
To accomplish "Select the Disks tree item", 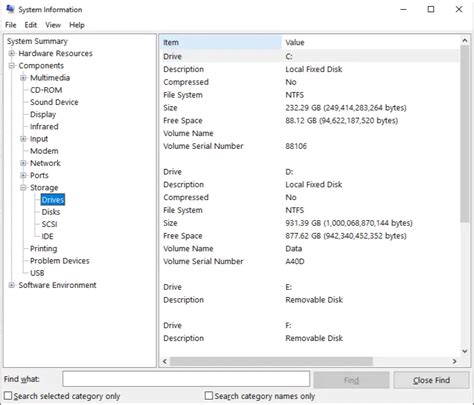I will click(x=51, y=212).
